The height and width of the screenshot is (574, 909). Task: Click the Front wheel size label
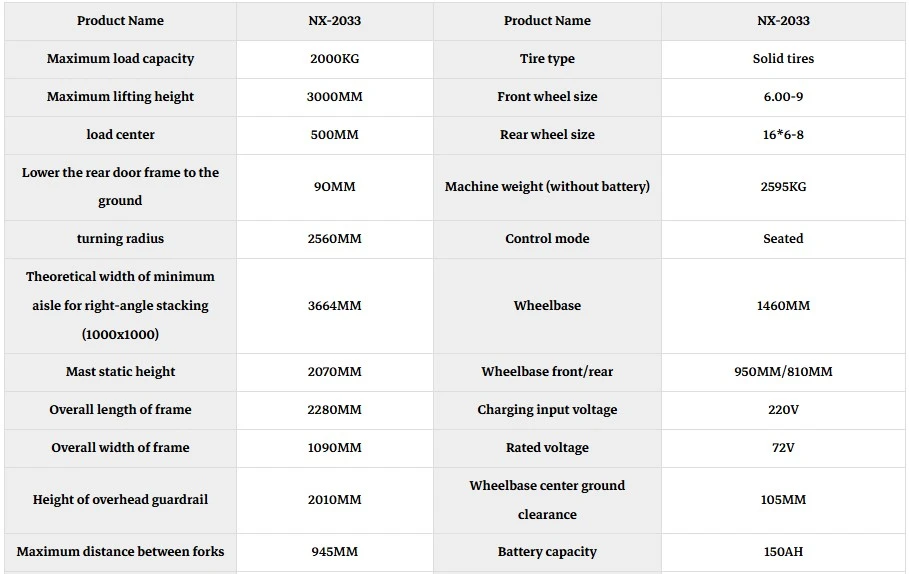pyautogui.click(x=547, y=97)
